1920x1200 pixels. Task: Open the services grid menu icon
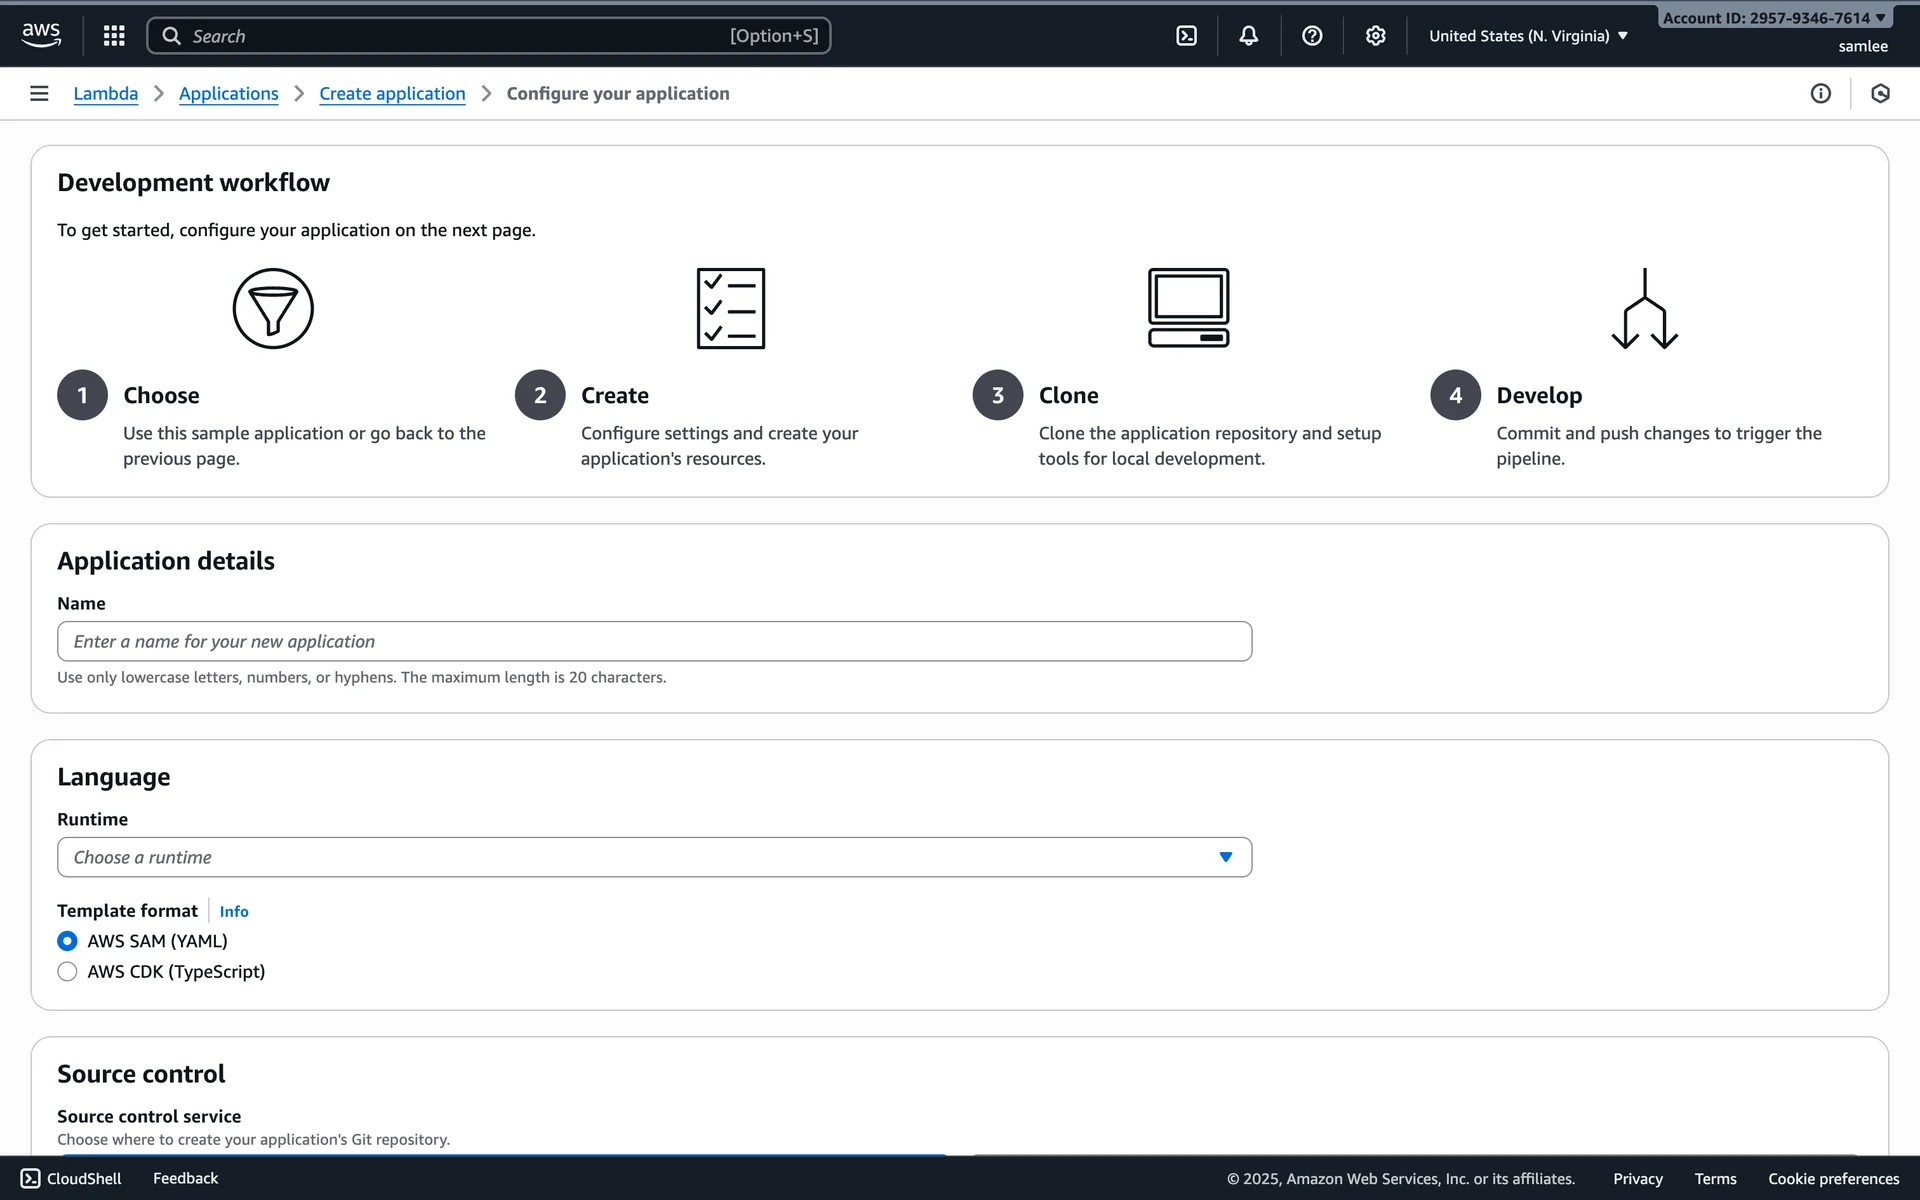coord(114,36)
